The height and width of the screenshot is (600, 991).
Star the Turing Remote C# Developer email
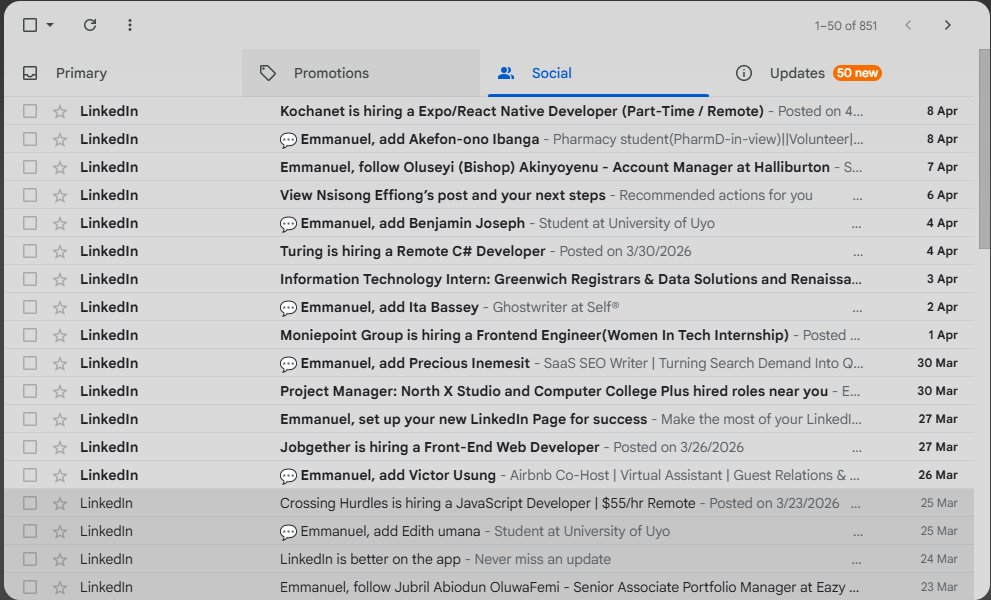click(60, 251)
